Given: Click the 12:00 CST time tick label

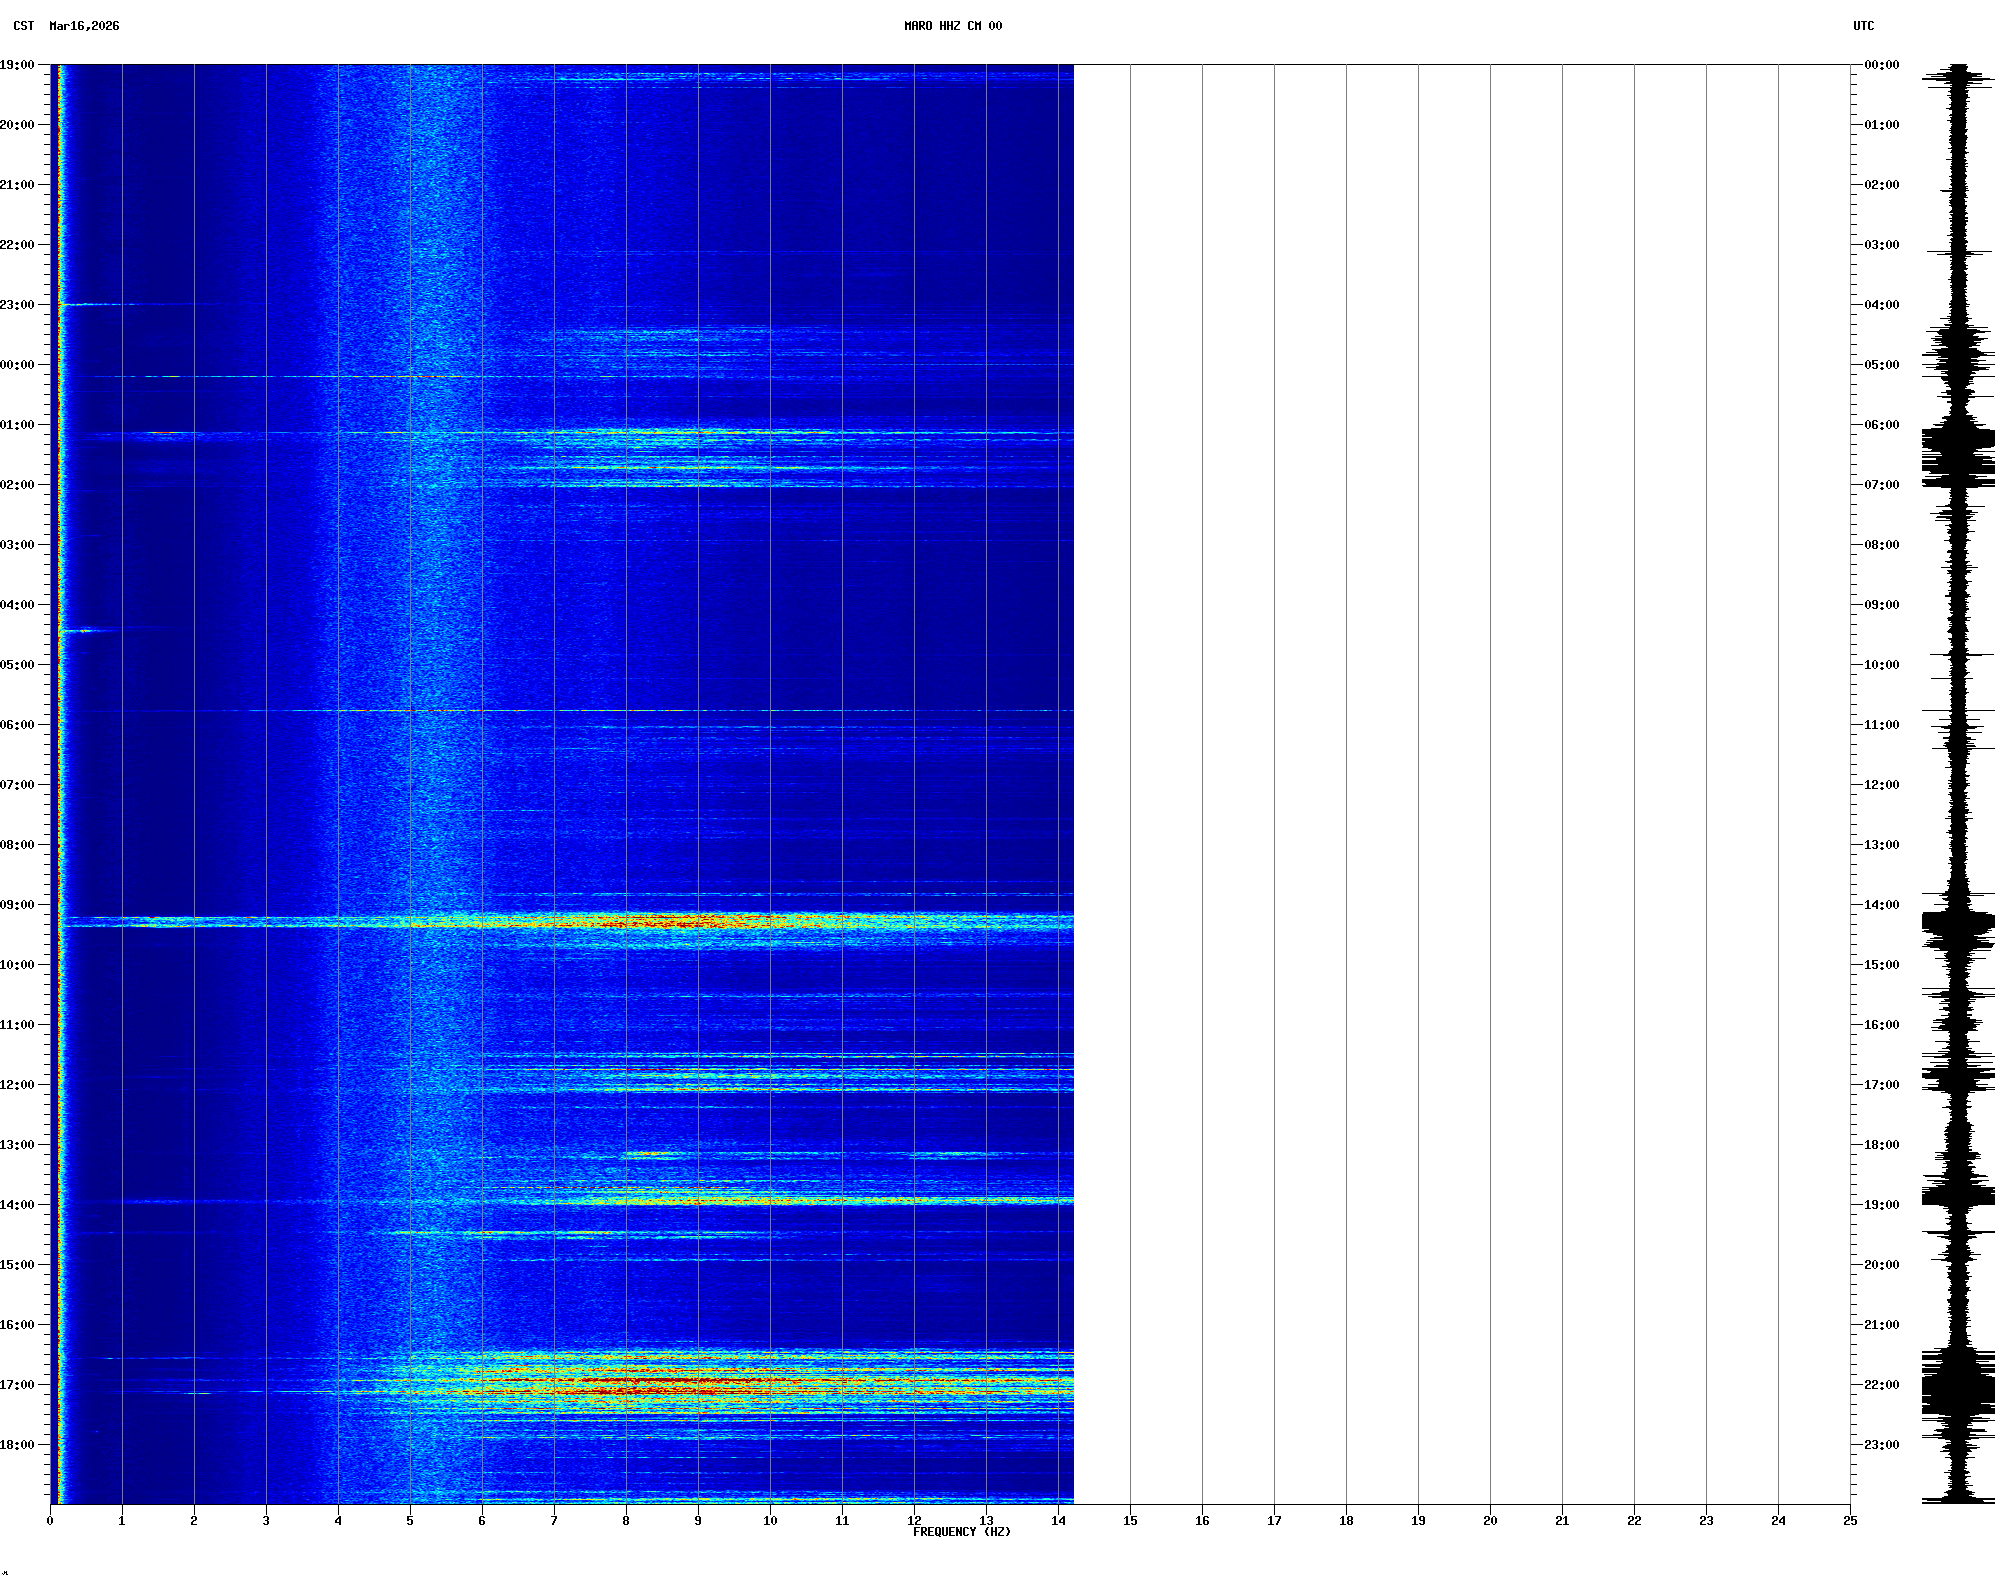Looking at the screenshot, I should click(x=17, y=1085).
